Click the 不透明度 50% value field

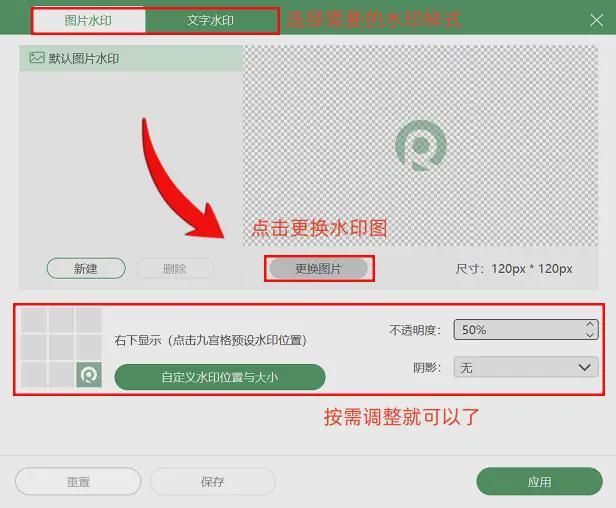coord(515,329)
